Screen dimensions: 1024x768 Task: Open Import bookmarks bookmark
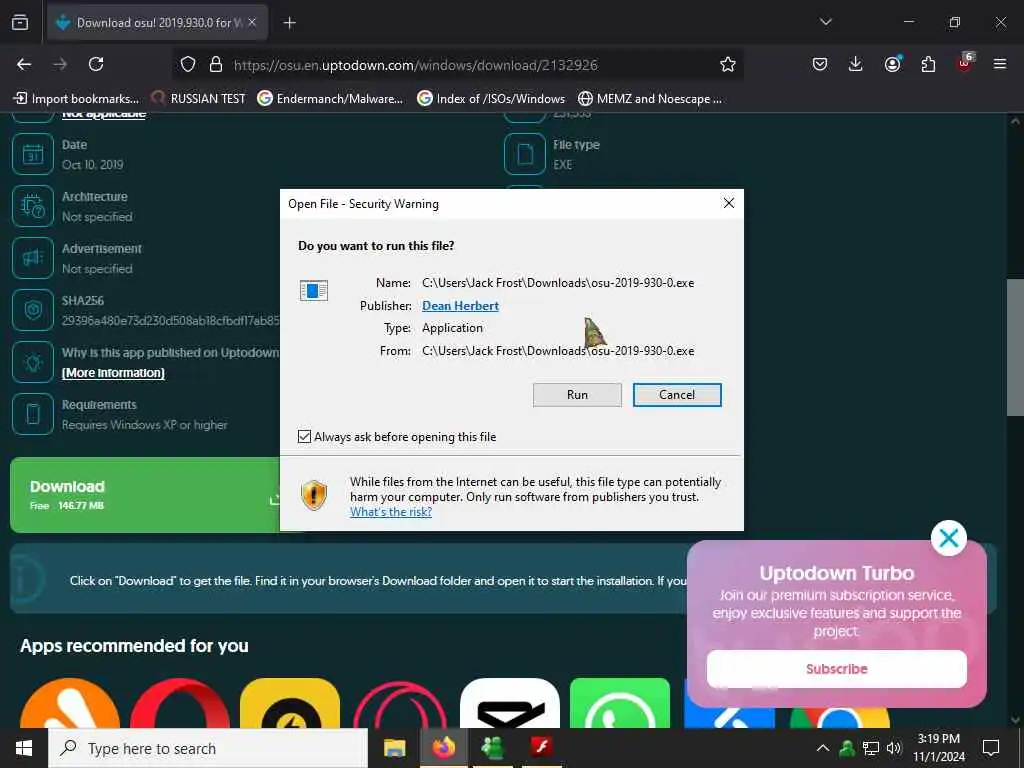pyautogui.click(x=76, y=99)
